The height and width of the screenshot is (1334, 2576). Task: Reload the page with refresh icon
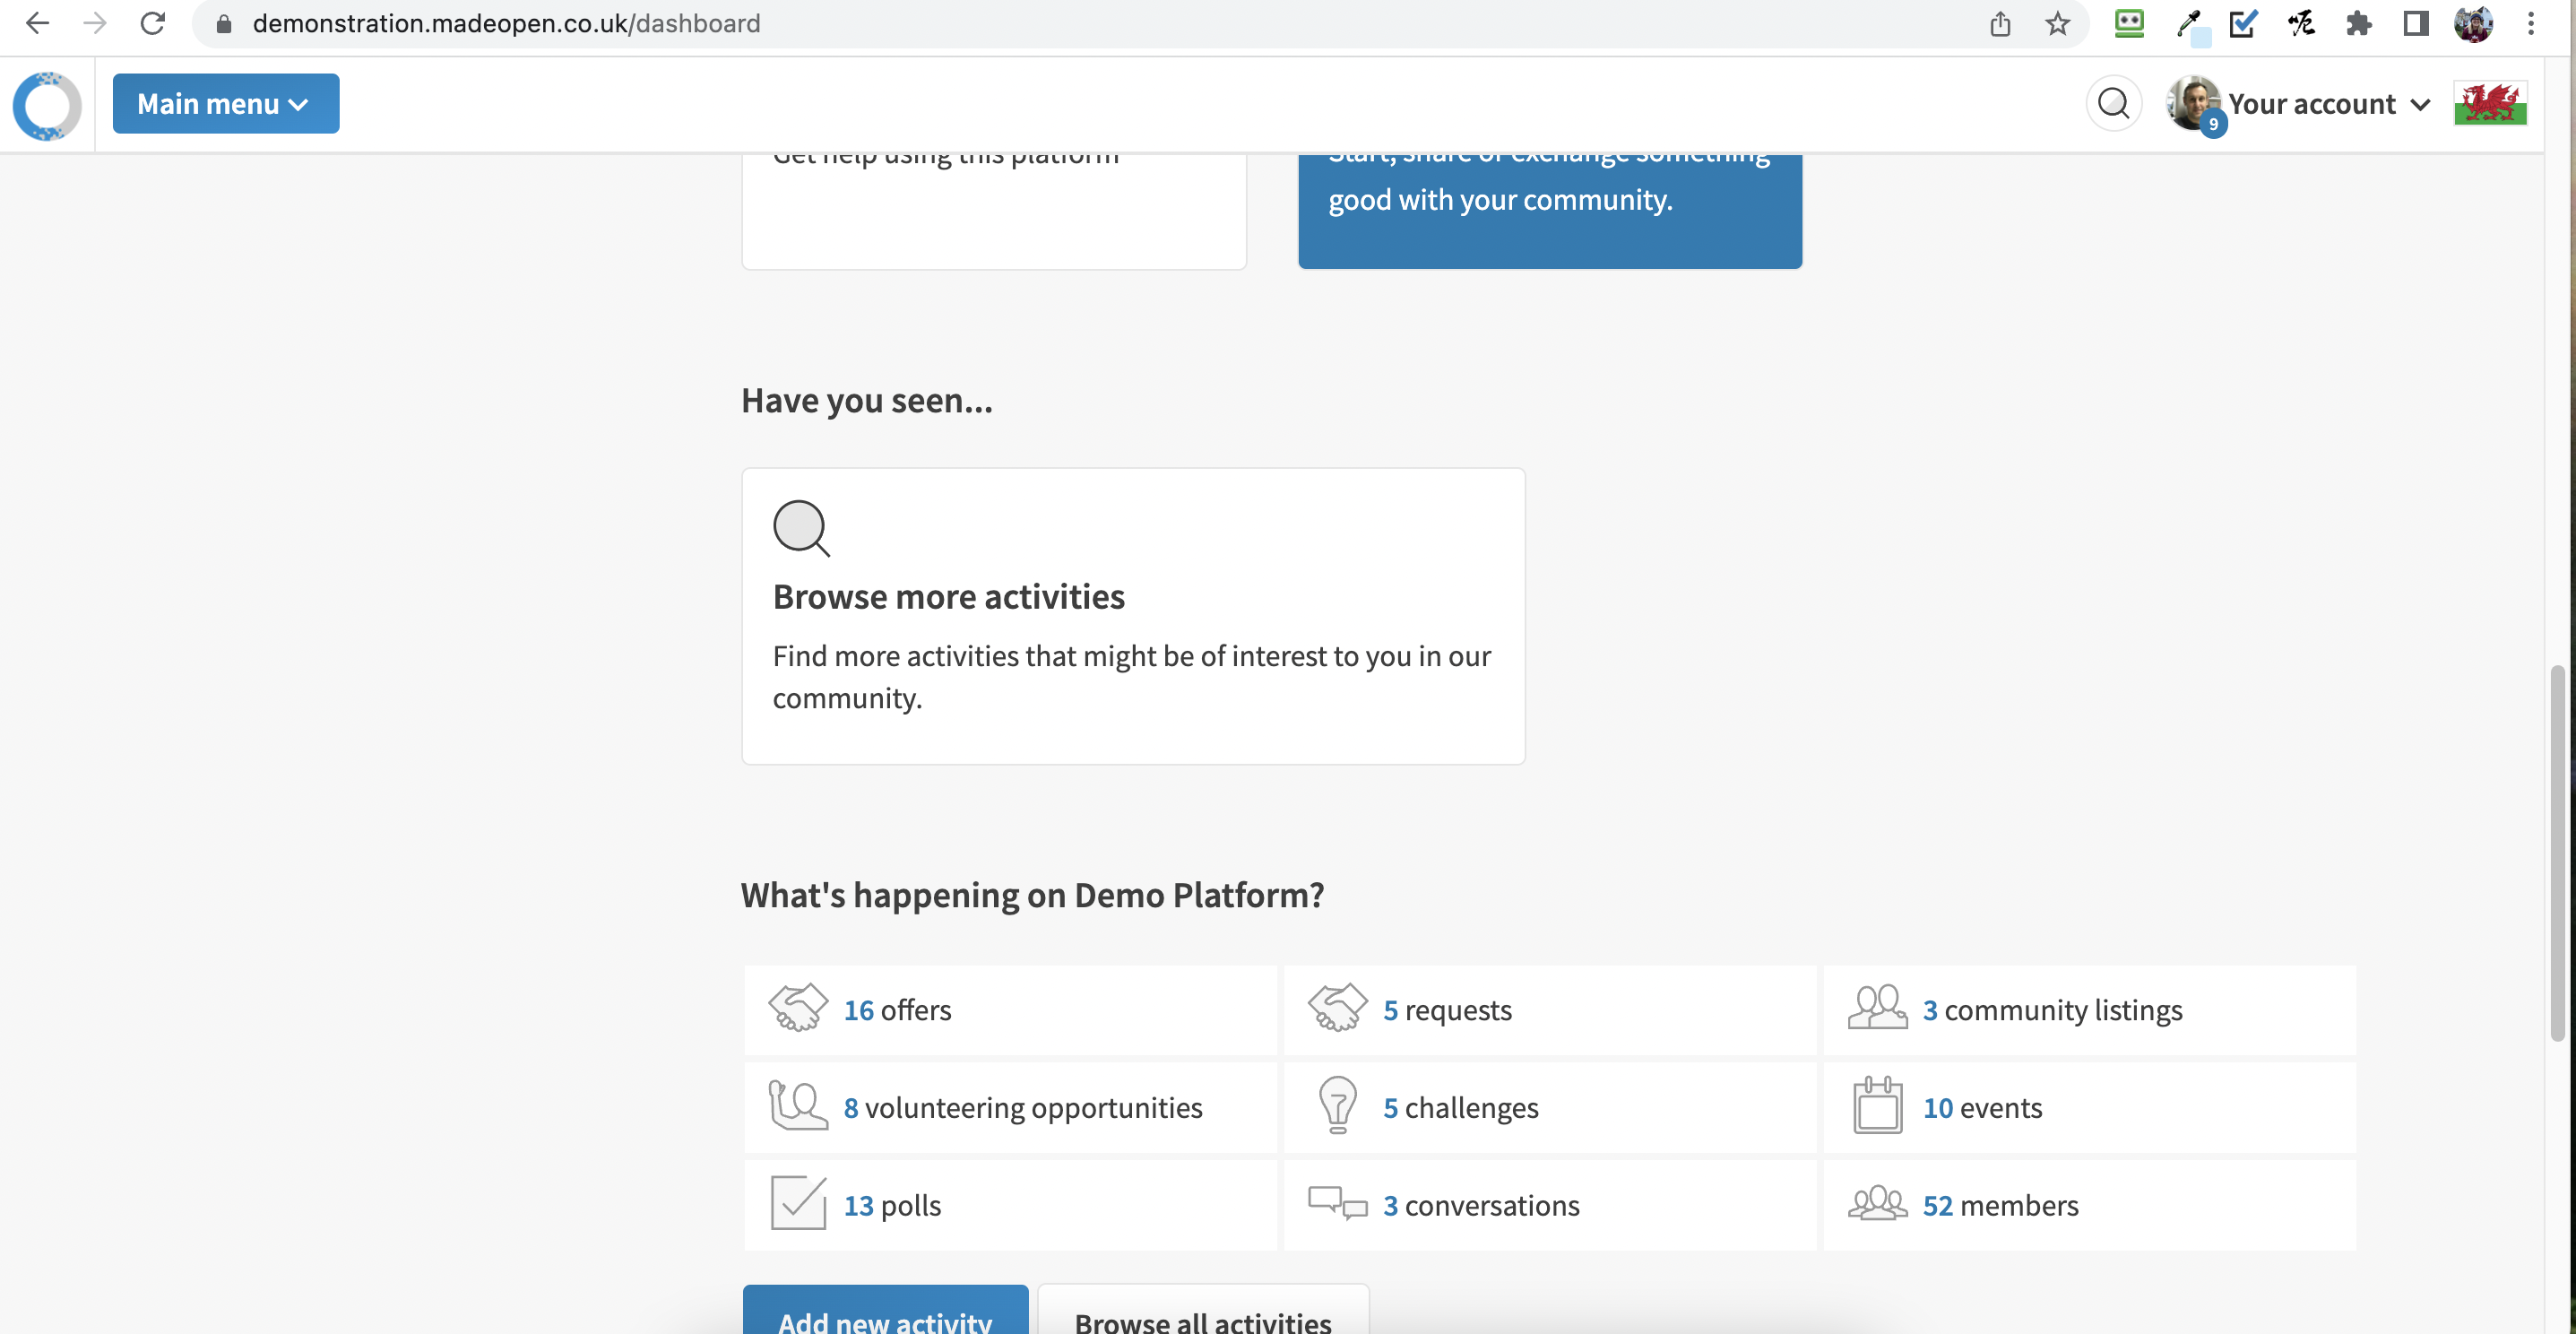tap(152, 24)
